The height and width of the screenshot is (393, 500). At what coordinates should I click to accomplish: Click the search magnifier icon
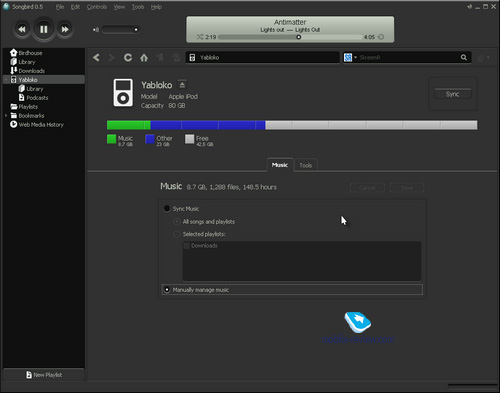[464, 57]
